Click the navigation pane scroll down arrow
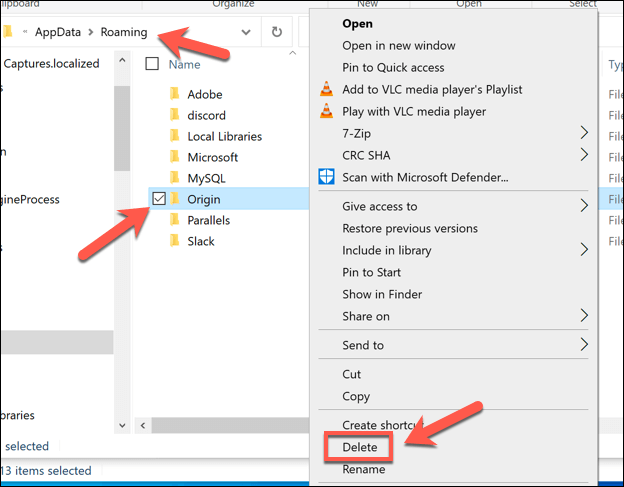 tap(122, 424)
